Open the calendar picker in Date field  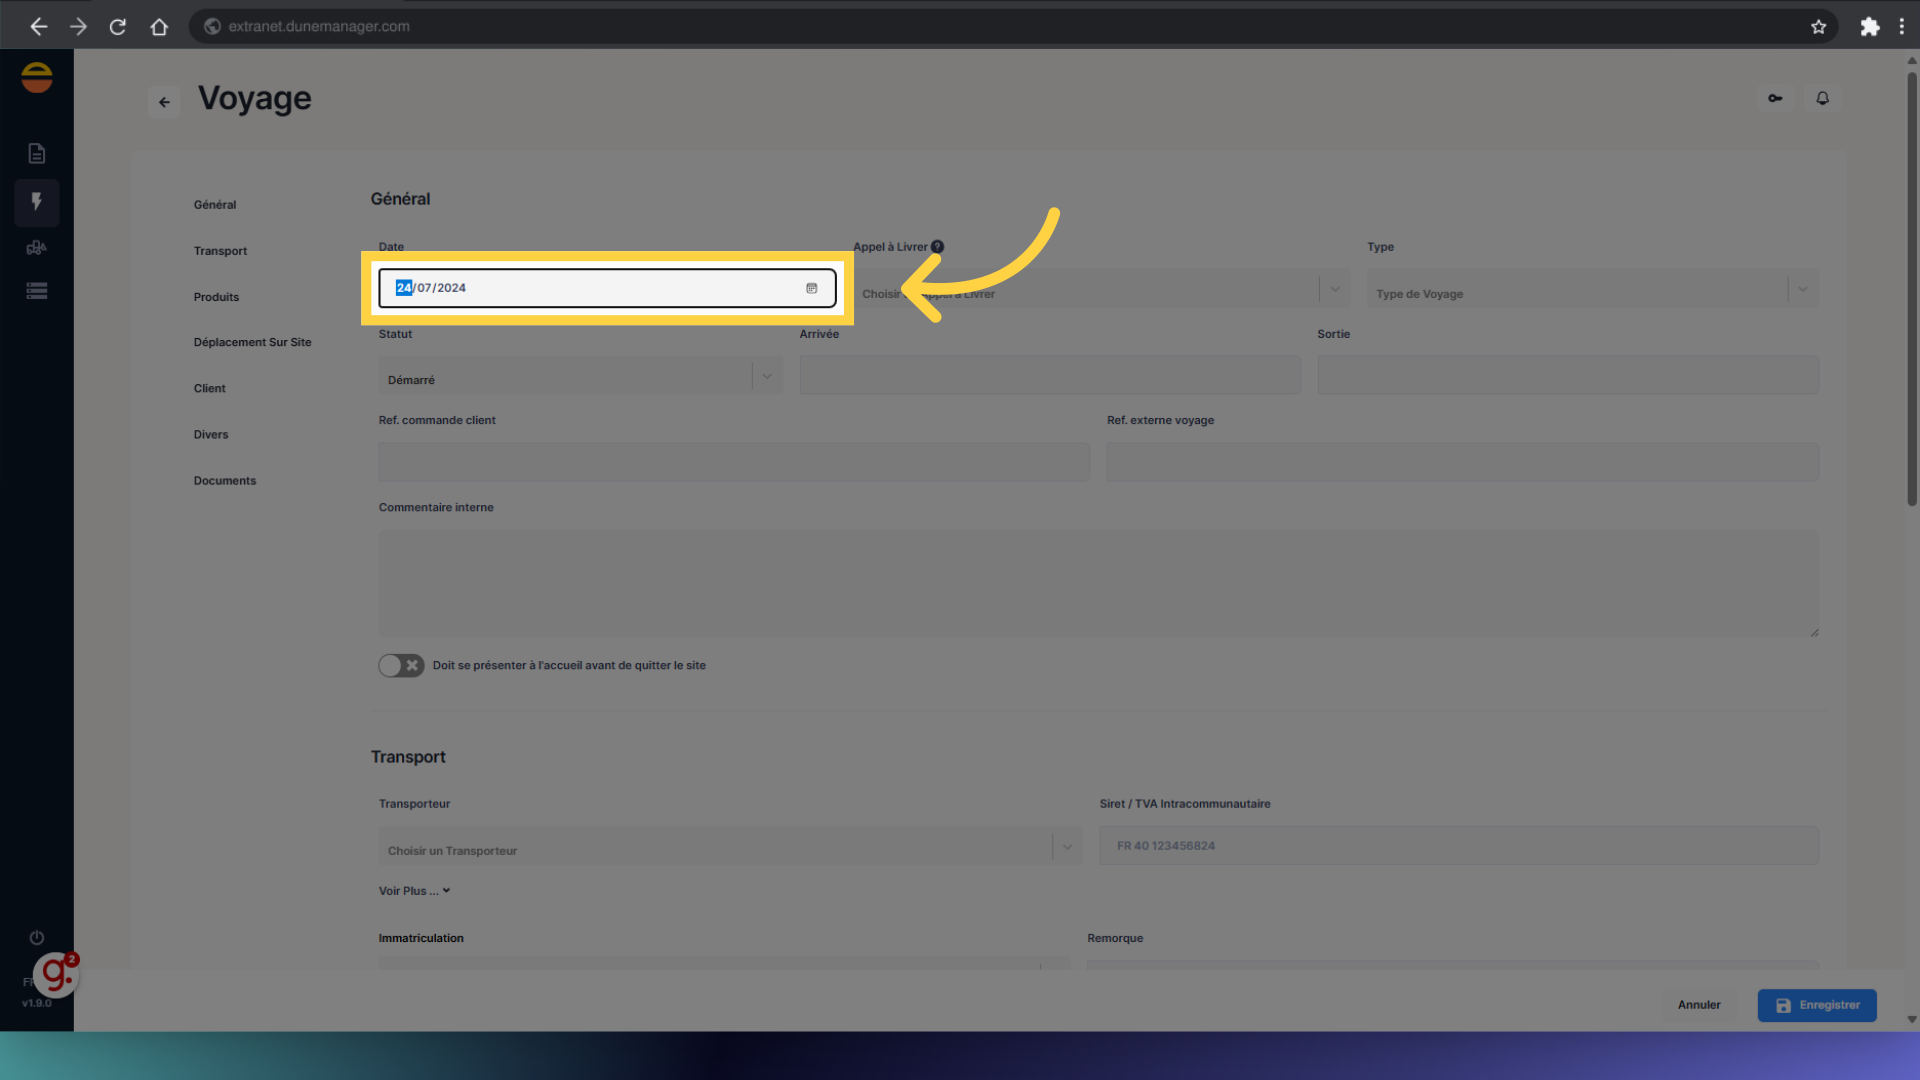pyautogui.click(x=811, y=288)
